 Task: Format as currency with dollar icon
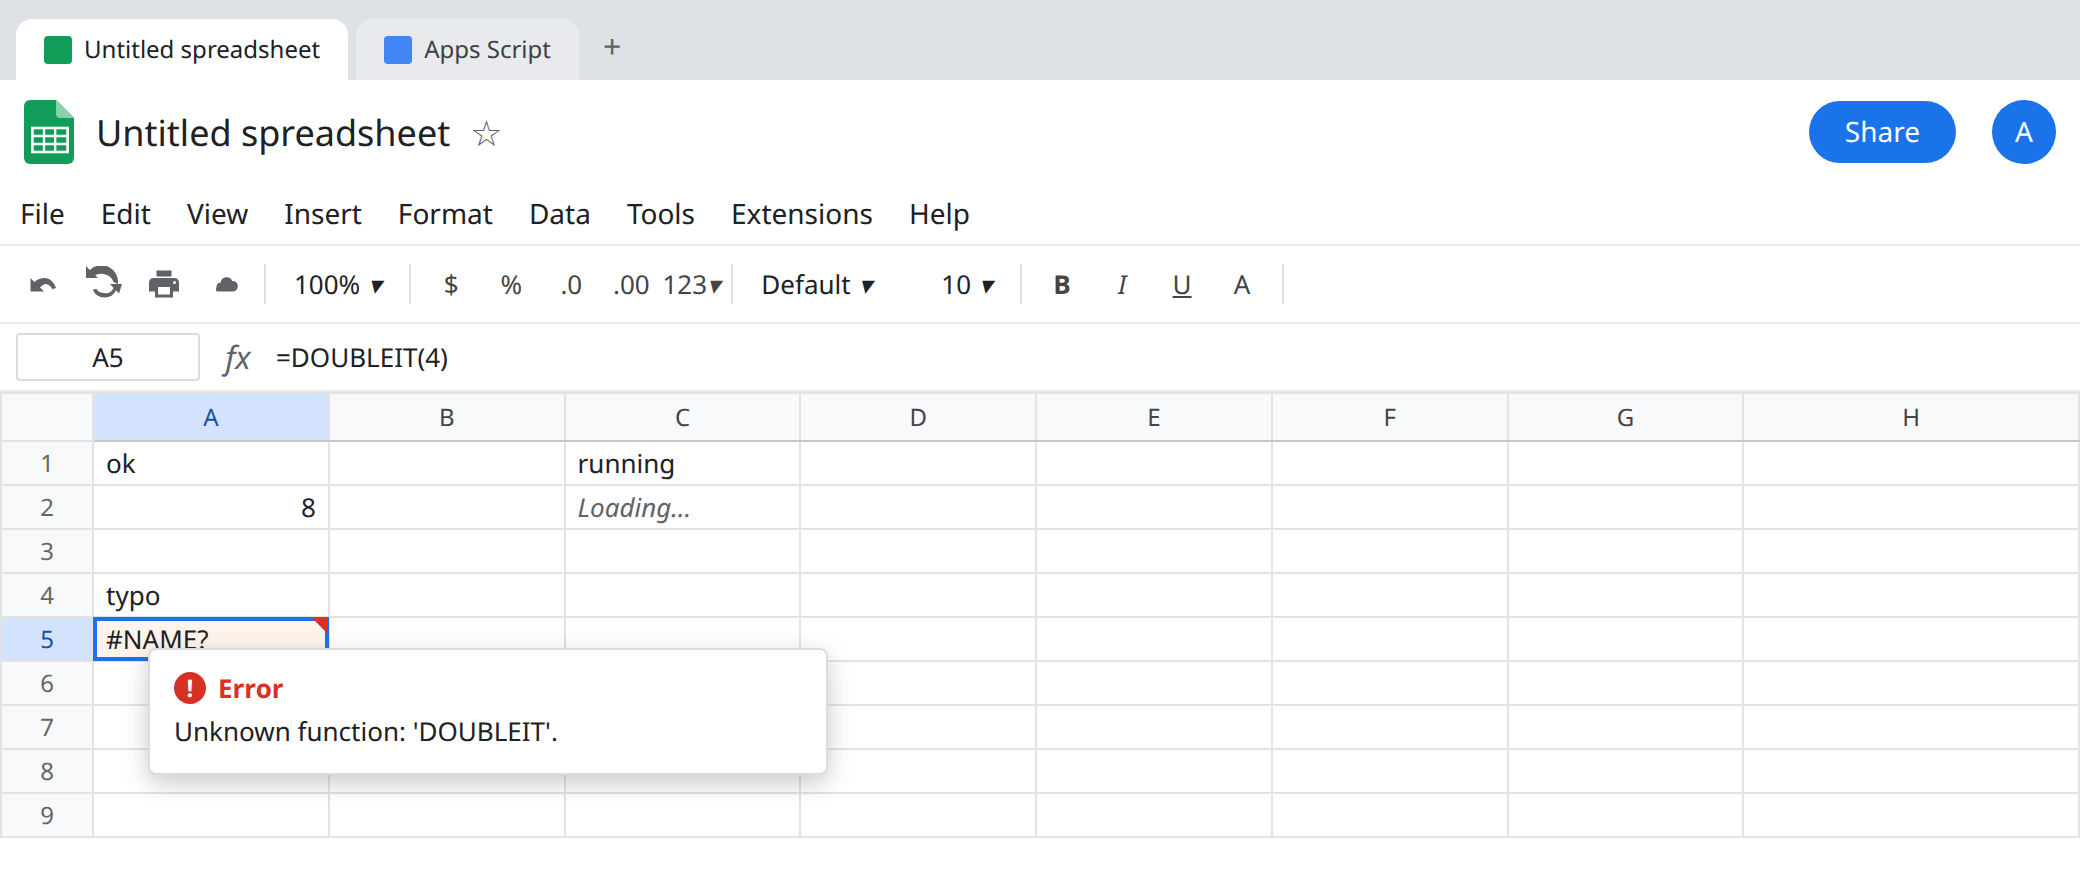point(451,285)
